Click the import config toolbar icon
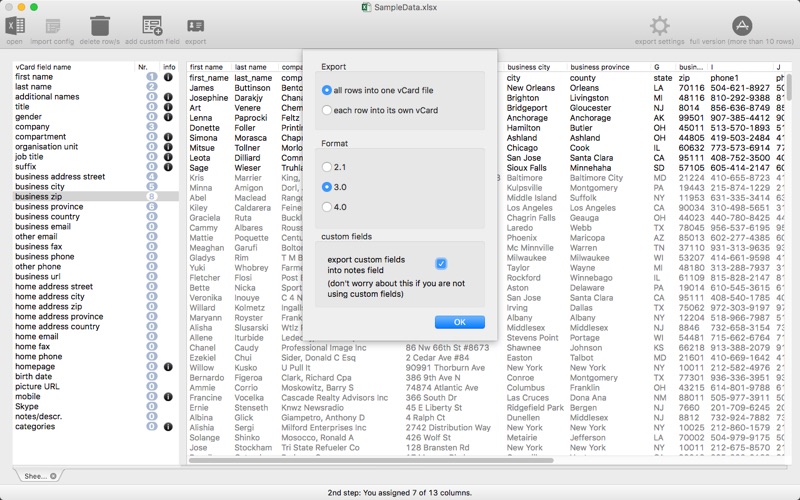 [54, 26]
